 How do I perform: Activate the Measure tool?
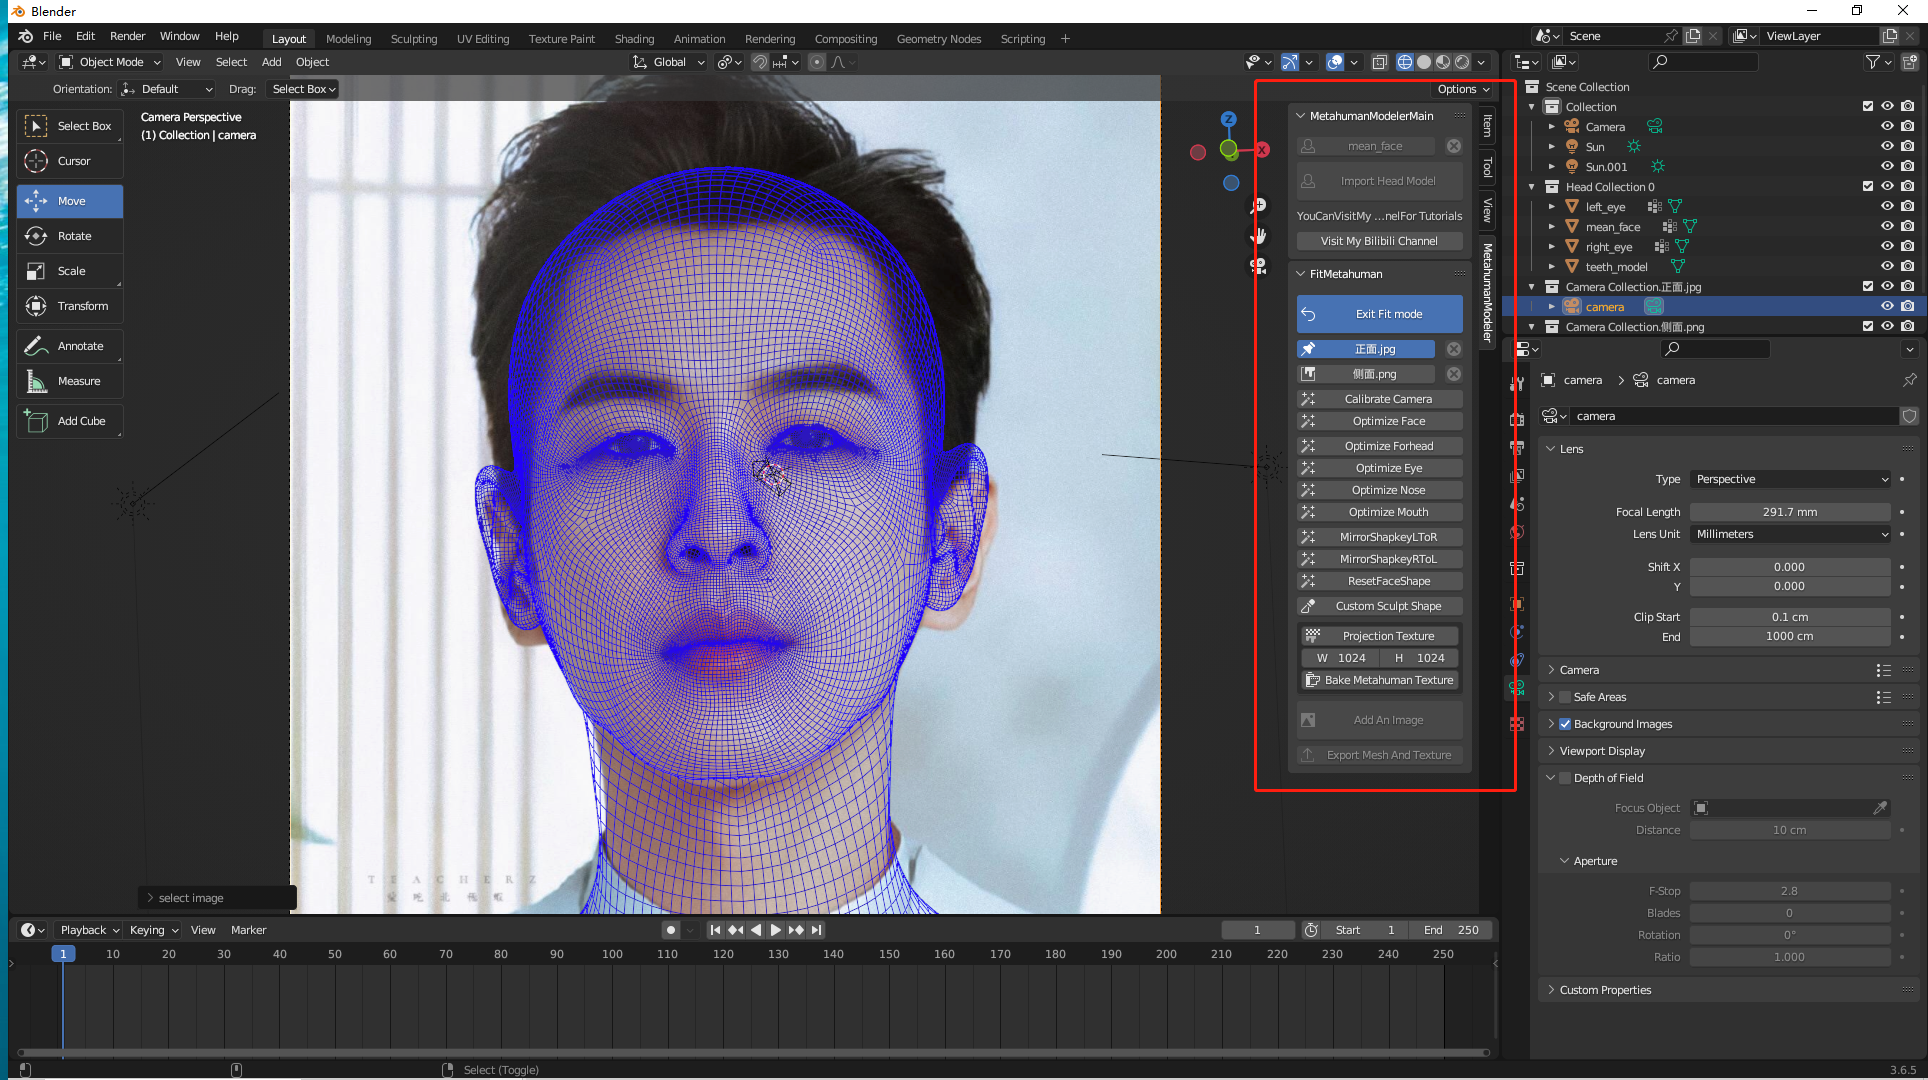(70, 381)
